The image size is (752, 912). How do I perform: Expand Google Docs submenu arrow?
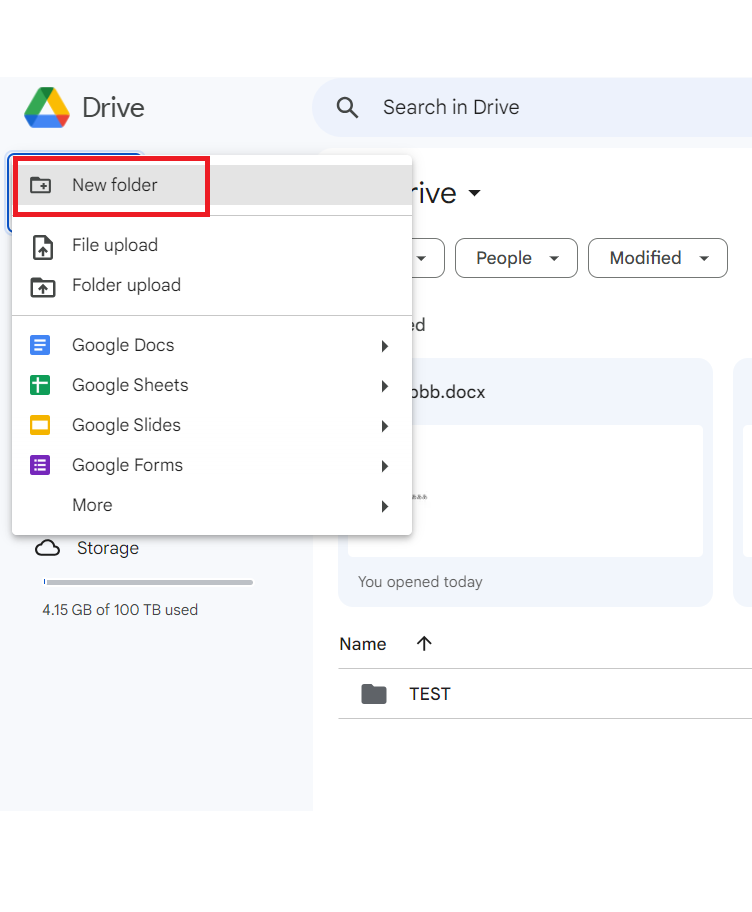tap(384, 346)
